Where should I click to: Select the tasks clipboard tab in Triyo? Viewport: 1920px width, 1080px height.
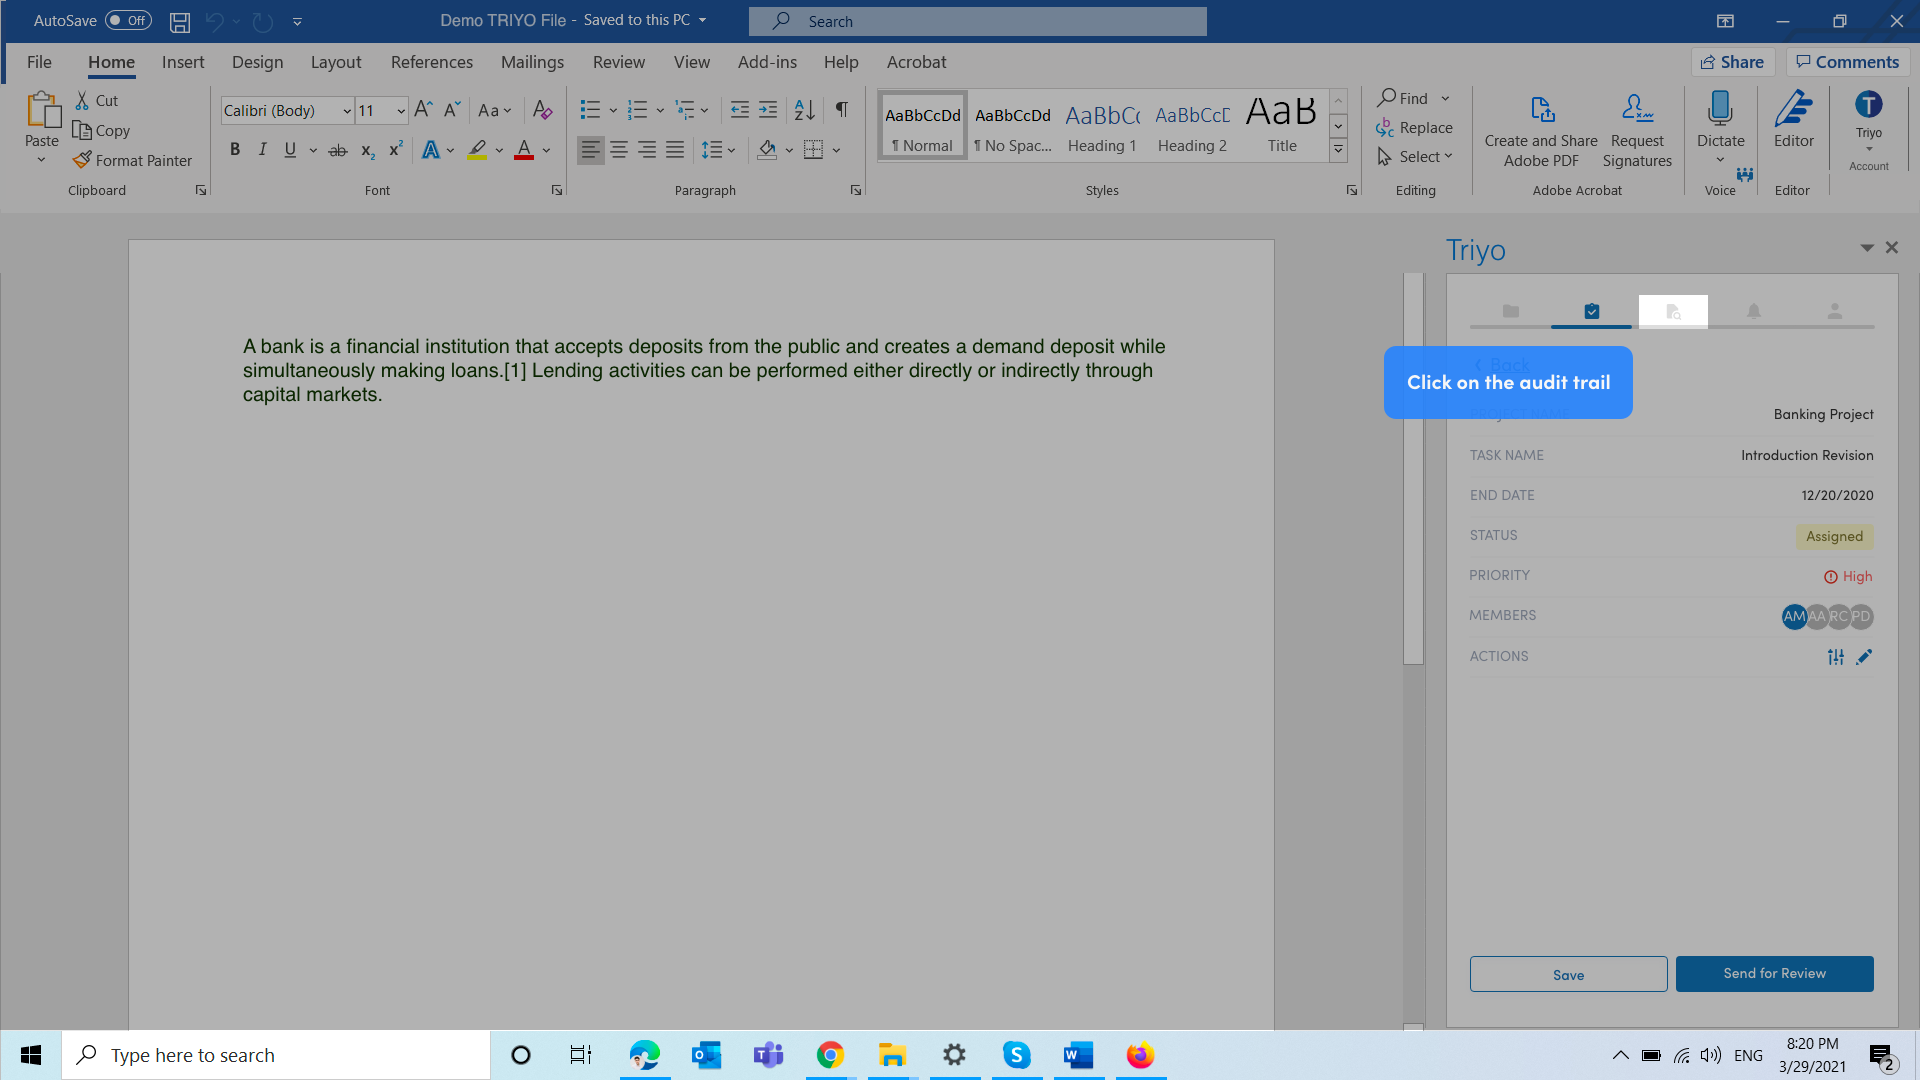1591,312
